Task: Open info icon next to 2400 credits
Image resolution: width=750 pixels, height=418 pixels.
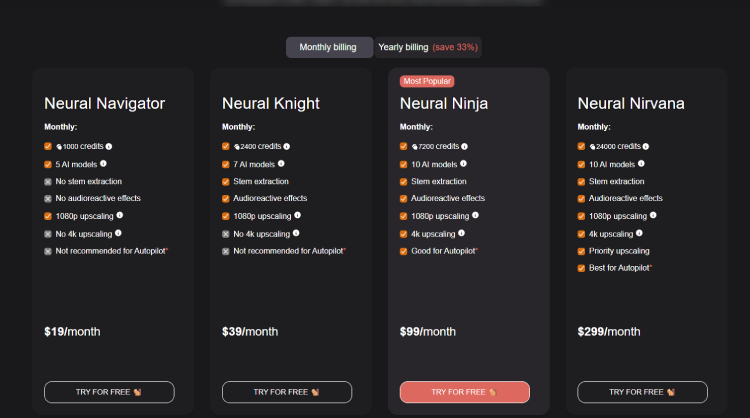Action: pyautogui.click(x=287, y=146)
